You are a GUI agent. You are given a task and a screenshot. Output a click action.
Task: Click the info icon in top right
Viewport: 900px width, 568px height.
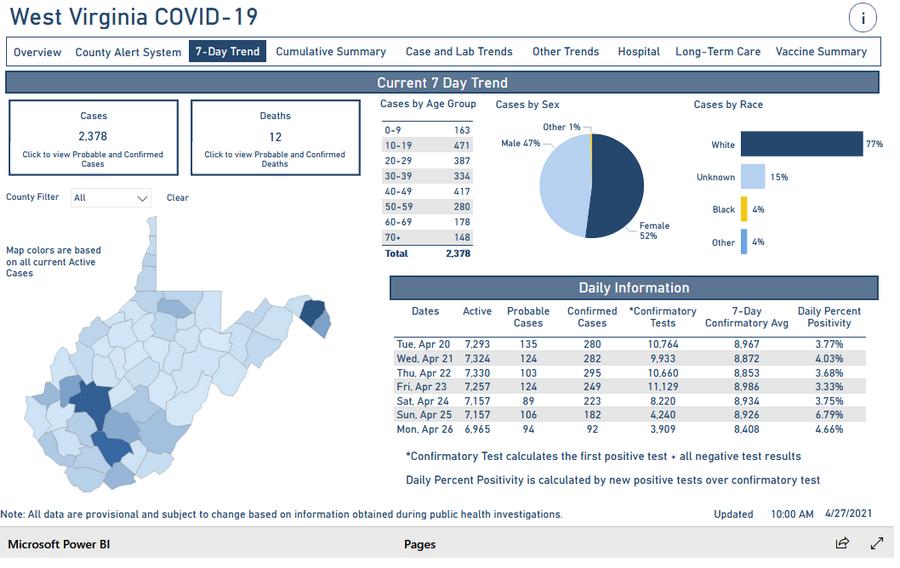(862, 17)
